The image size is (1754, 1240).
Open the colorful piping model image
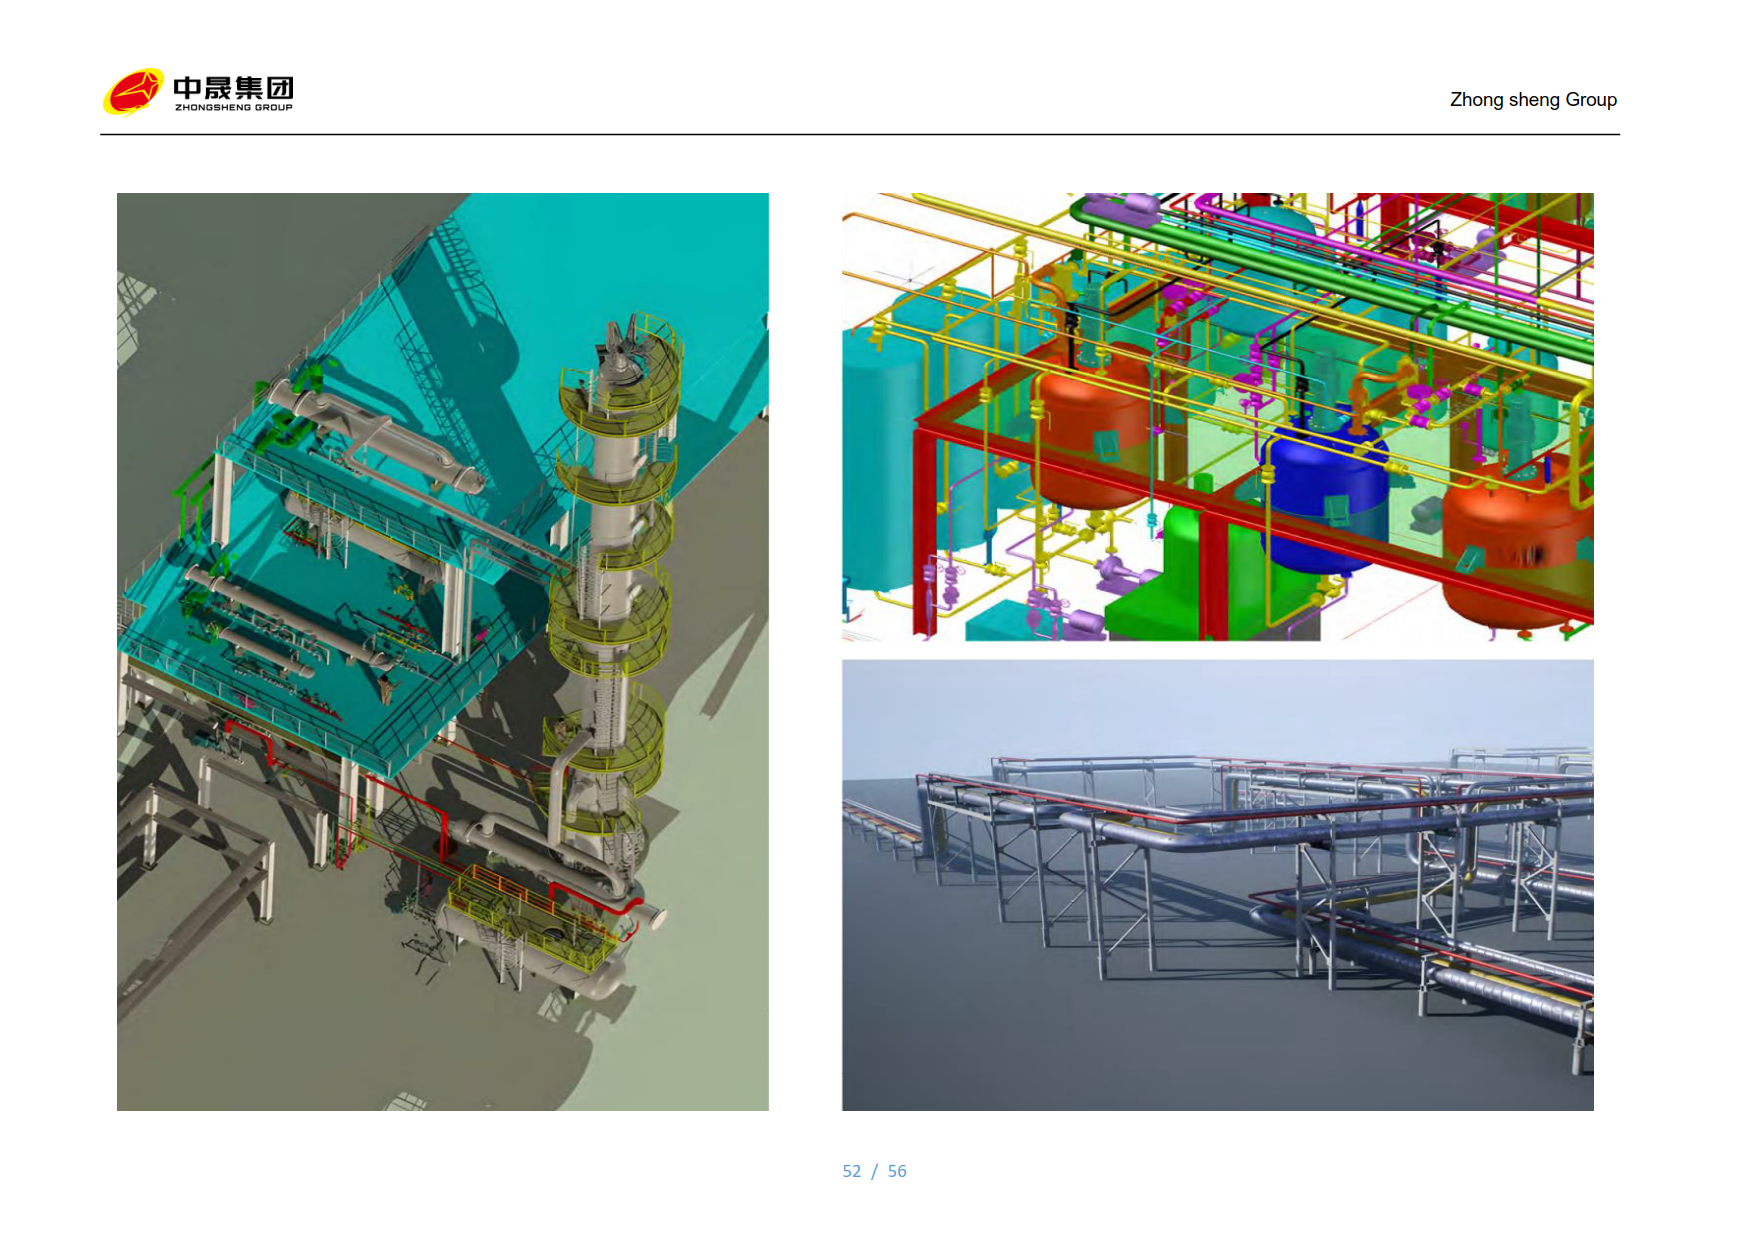coord(1217,416)
